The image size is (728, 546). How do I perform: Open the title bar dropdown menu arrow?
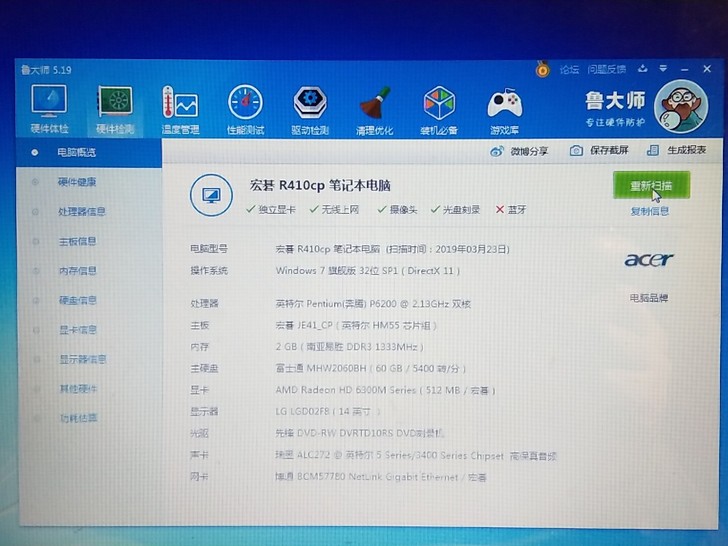tap(663, 69)
